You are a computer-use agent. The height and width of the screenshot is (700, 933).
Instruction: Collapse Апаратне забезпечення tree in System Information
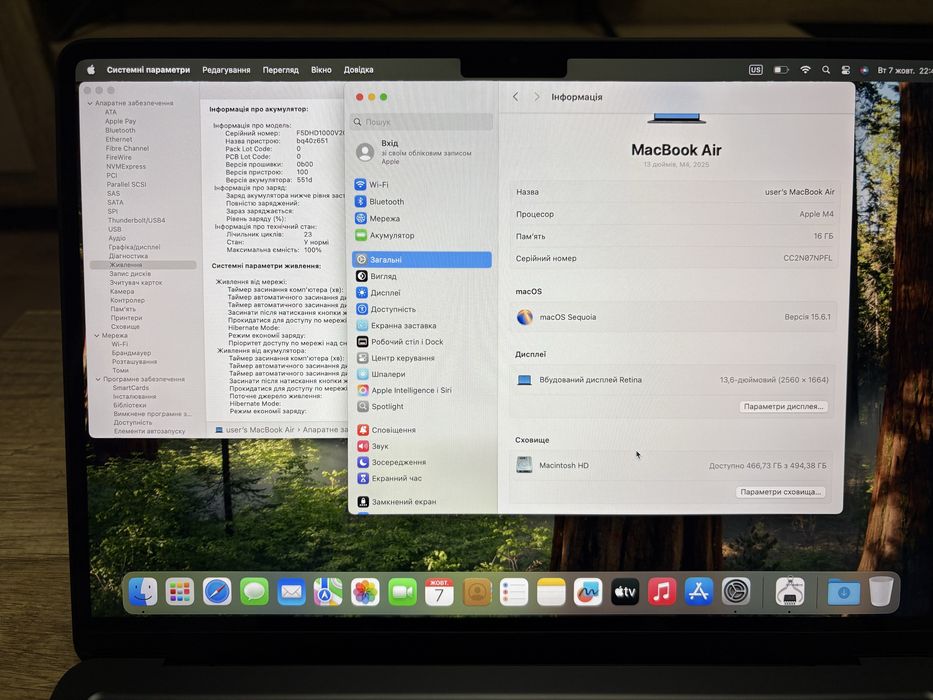pyautogui.click(x=90, y=103)
